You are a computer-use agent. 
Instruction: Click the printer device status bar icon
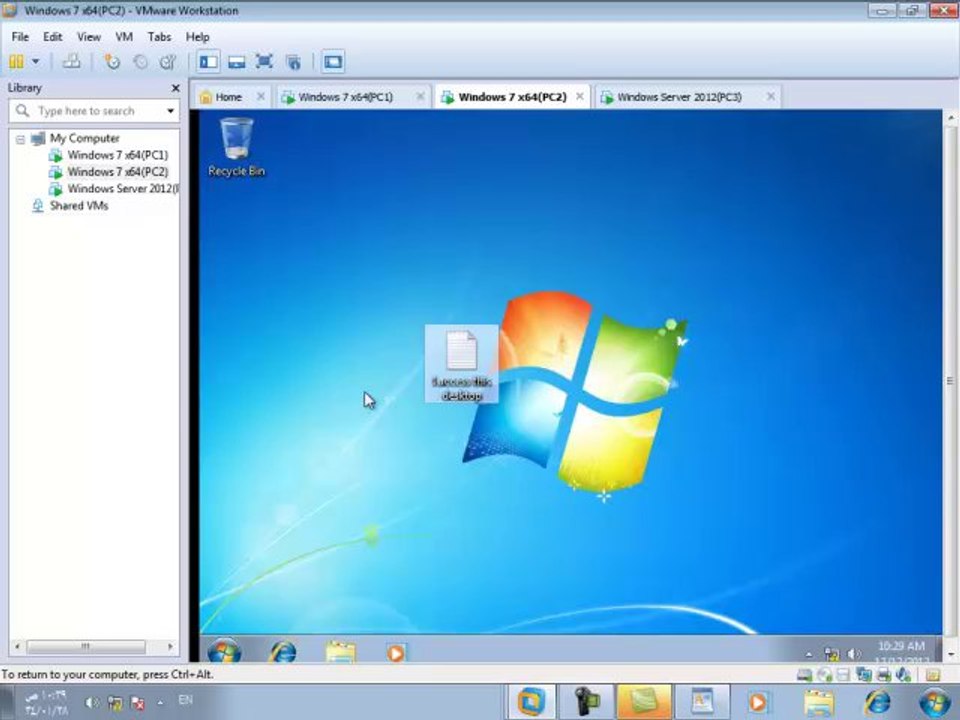(883, 675)
